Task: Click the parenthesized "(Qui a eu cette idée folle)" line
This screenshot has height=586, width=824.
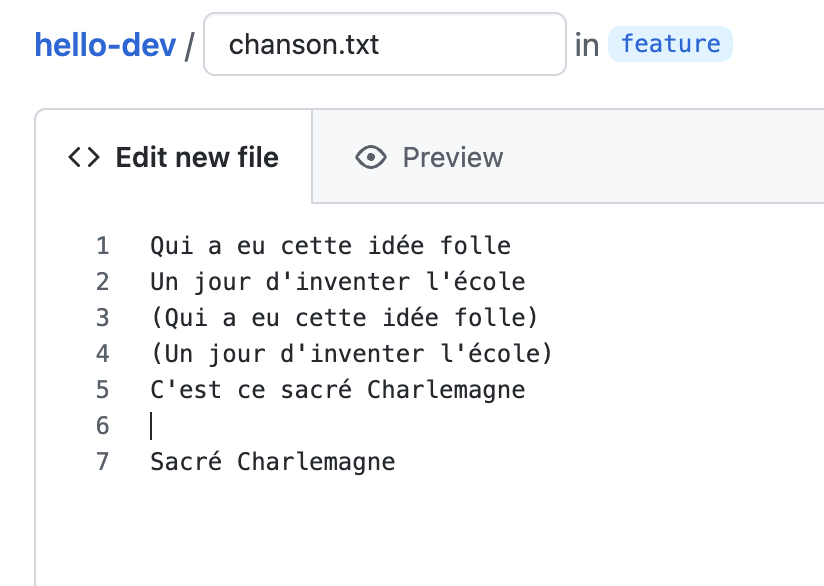Action: pyautogui.click(x=344, y=318)
